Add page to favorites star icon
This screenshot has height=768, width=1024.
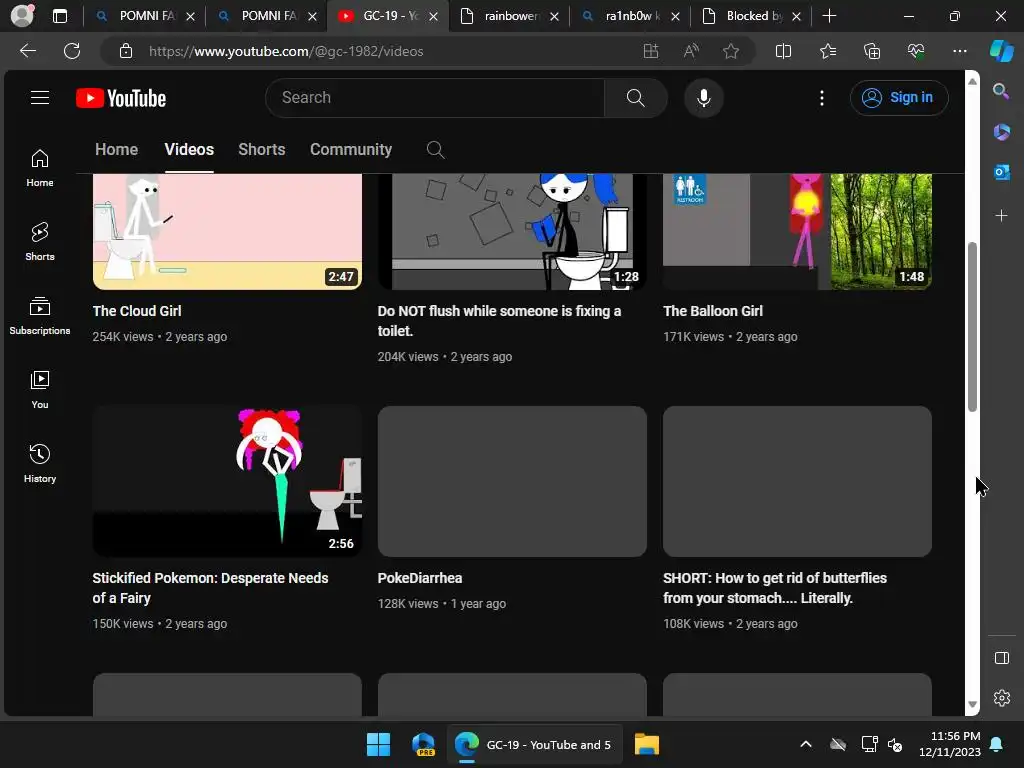[x=731, y=51]
